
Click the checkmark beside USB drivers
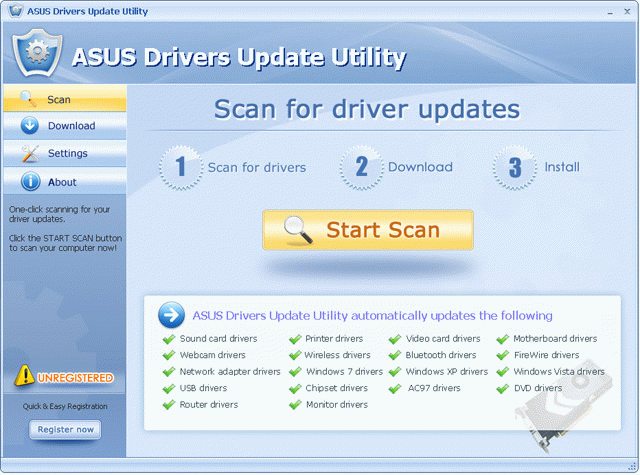click(x=169, y=388)
